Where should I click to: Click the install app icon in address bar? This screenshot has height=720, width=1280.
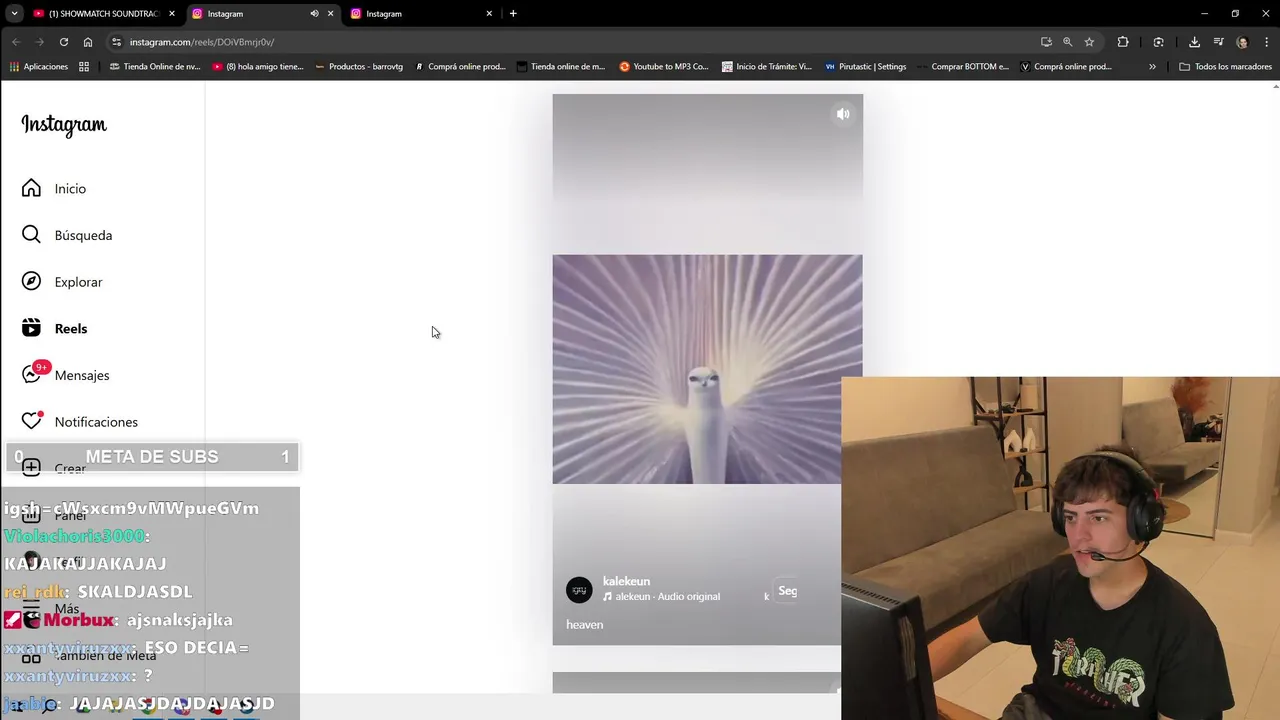[1046, 42]
